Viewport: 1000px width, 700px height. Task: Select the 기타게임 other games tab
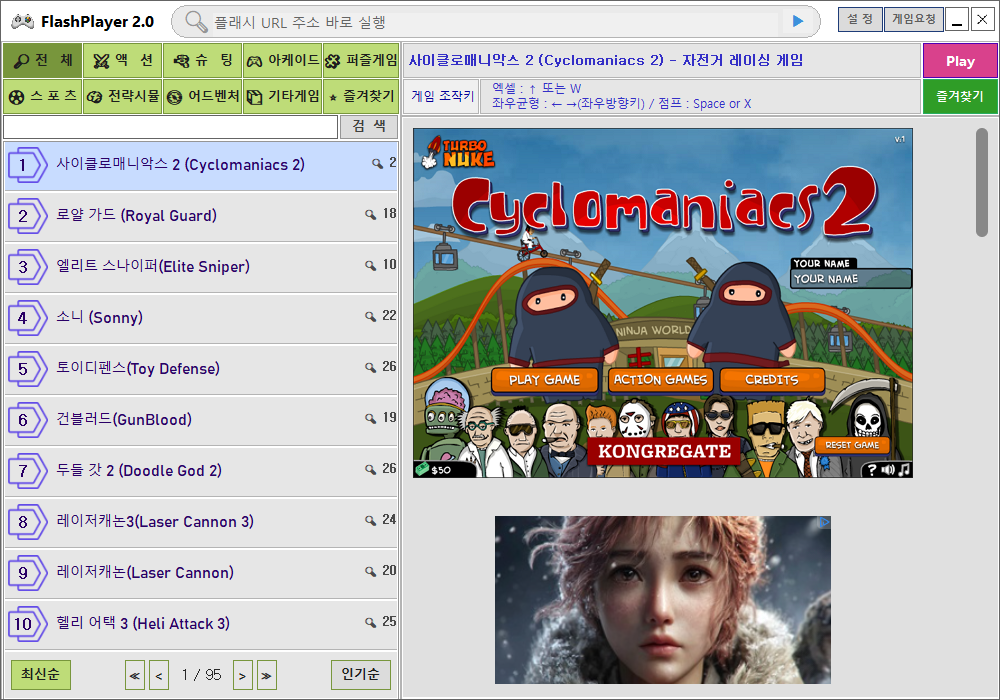tap(283, 96)
